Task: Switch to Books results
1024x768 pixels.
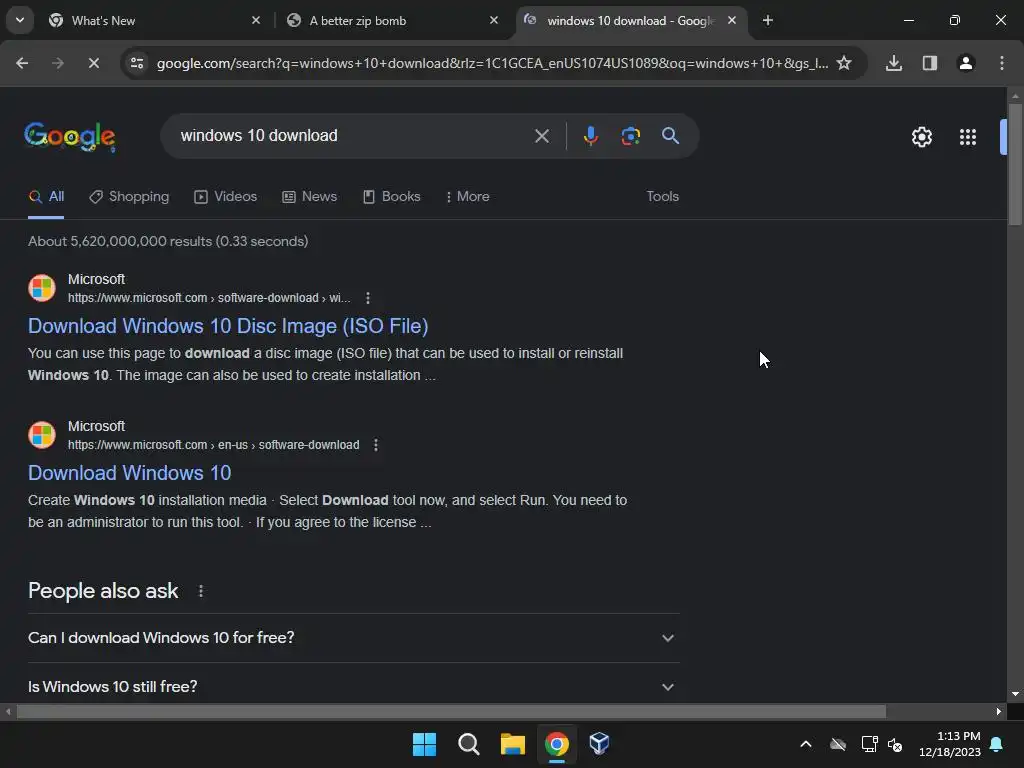Action: pyautogui.click(x=391, y=197)
